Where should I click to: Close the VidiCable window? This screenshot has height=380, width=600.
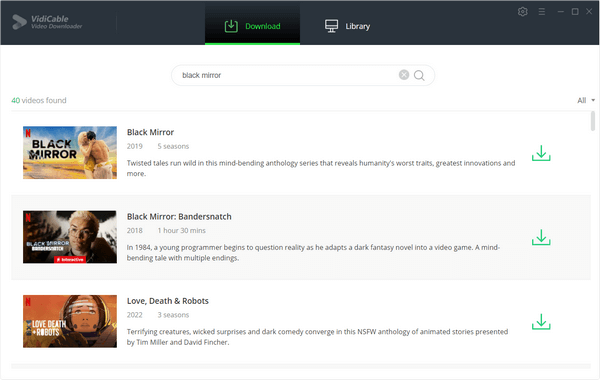[x=589, y=12]
